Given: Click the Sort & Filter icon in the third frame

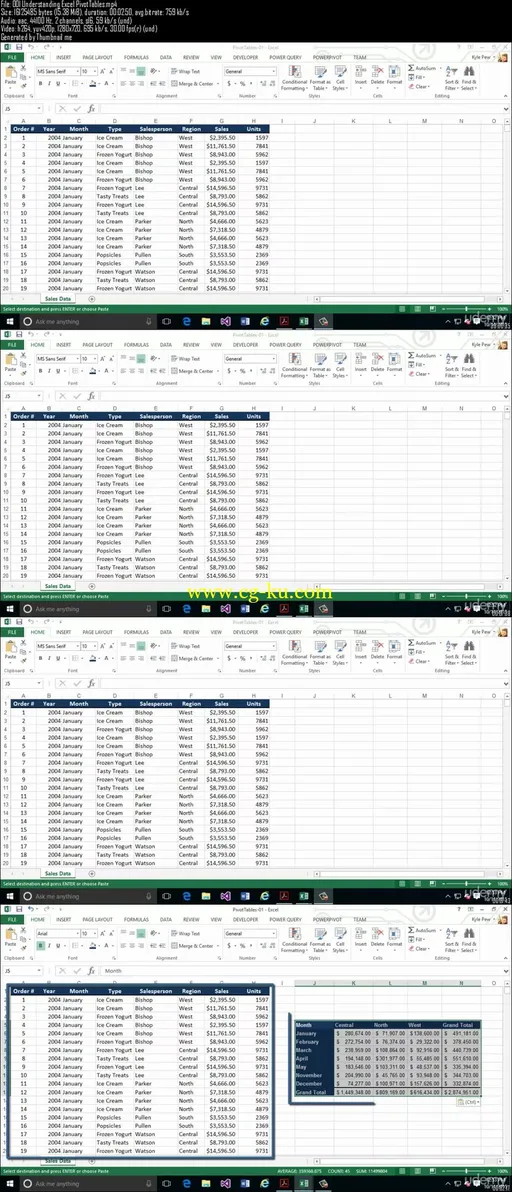Looking at the screenshot, I should (x=451, y=646).
